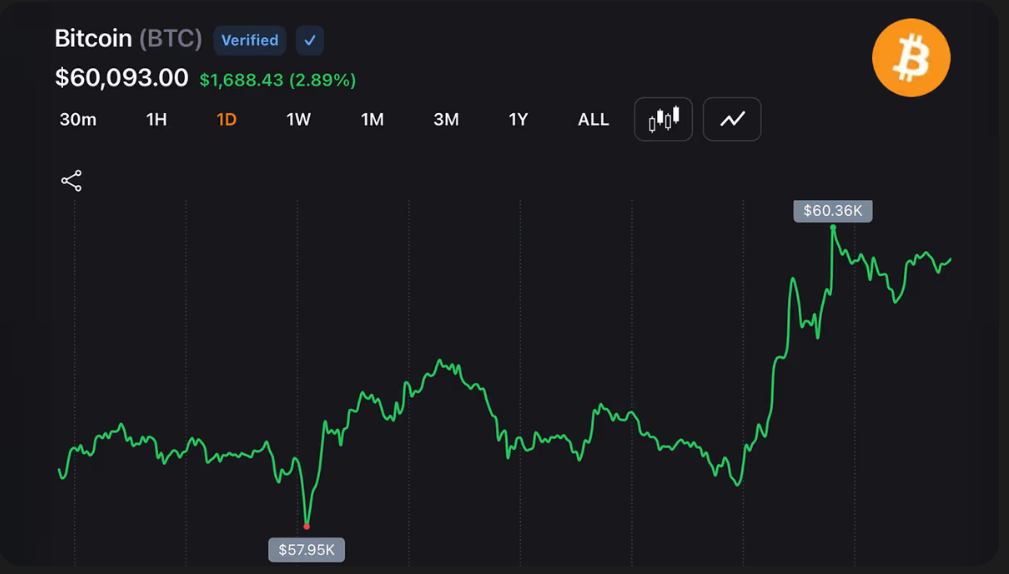This screenshot has width=1009, height=574.
Task: Click the $1,688.43 (2.89%) change value
Action: [x=277, y=80]
